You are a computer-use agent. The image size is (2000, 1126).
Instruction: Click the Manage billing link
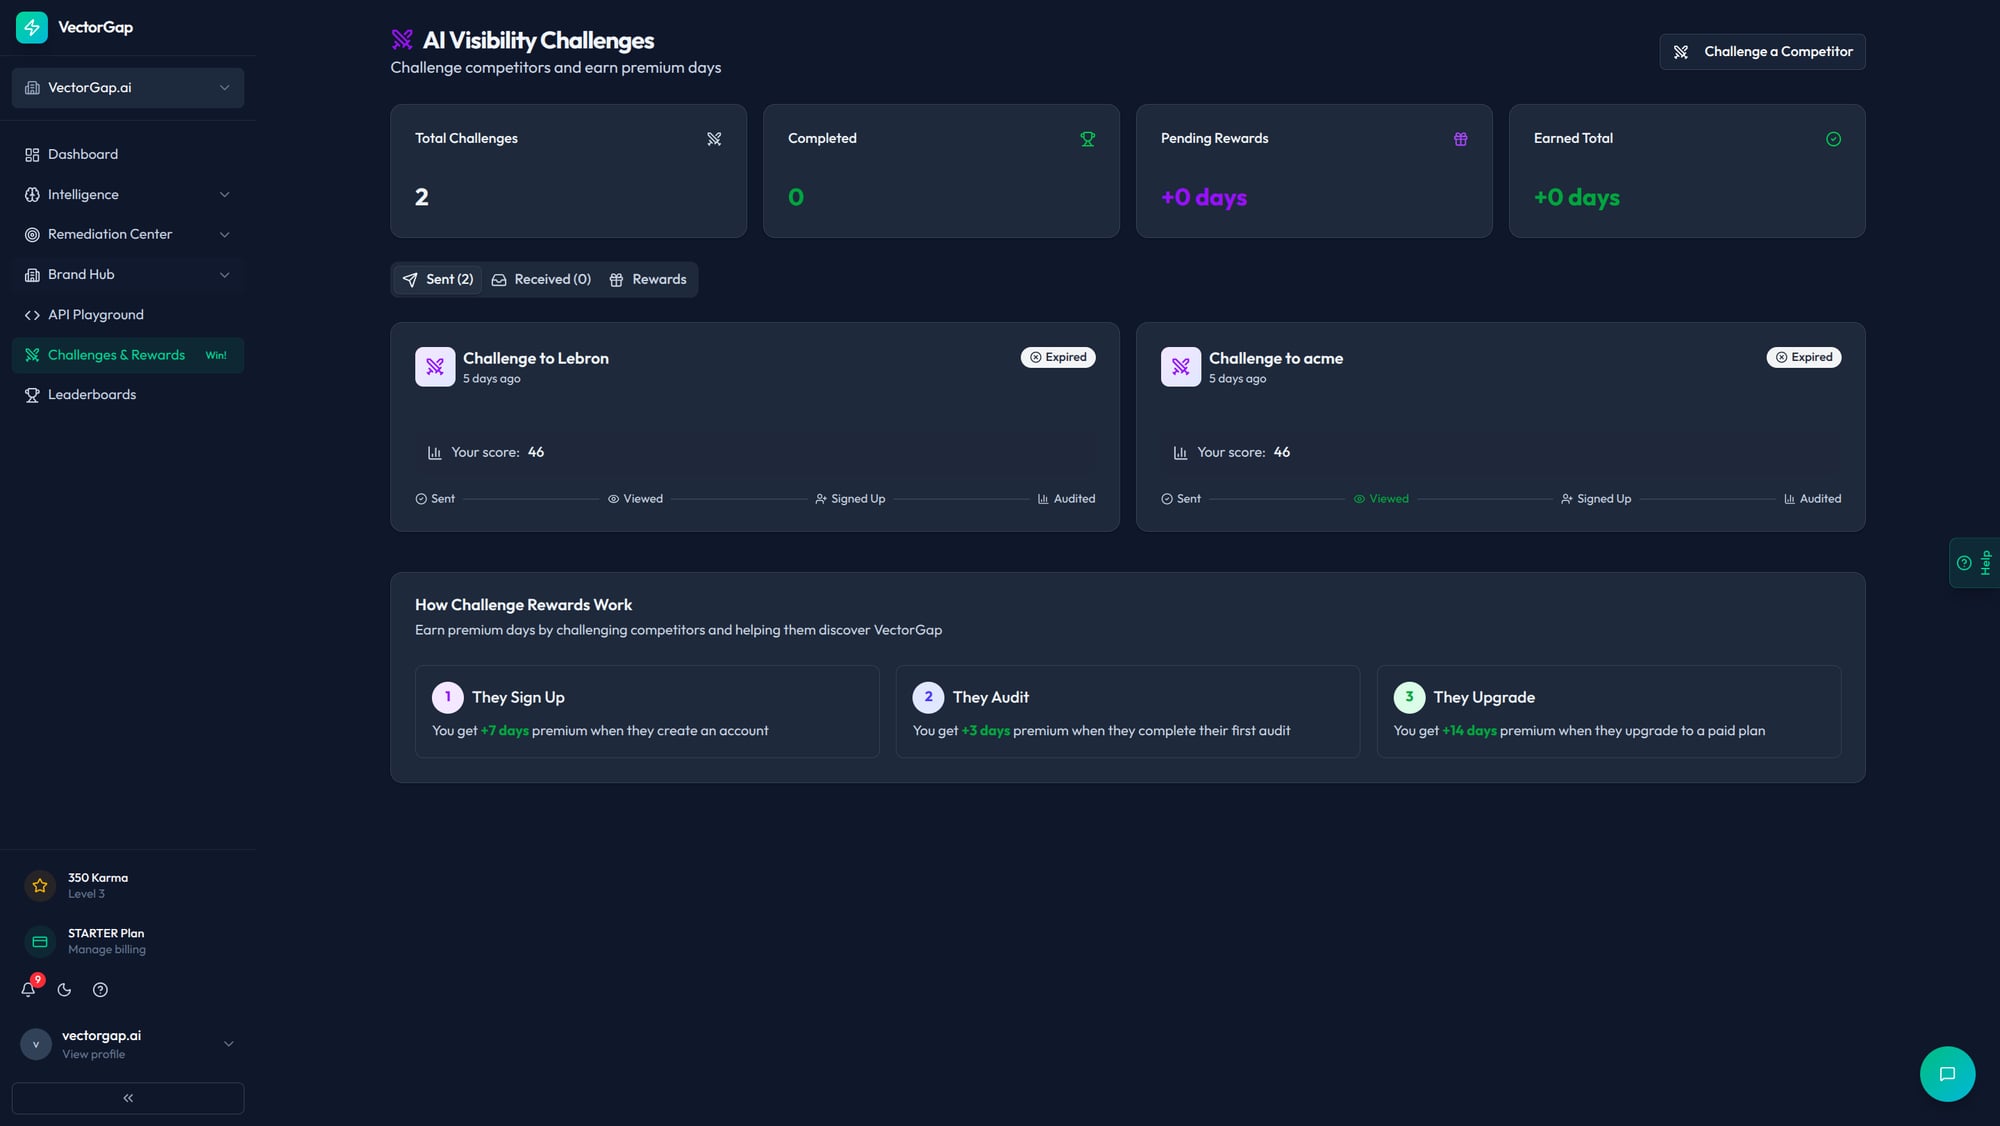(x=107, y=950)
